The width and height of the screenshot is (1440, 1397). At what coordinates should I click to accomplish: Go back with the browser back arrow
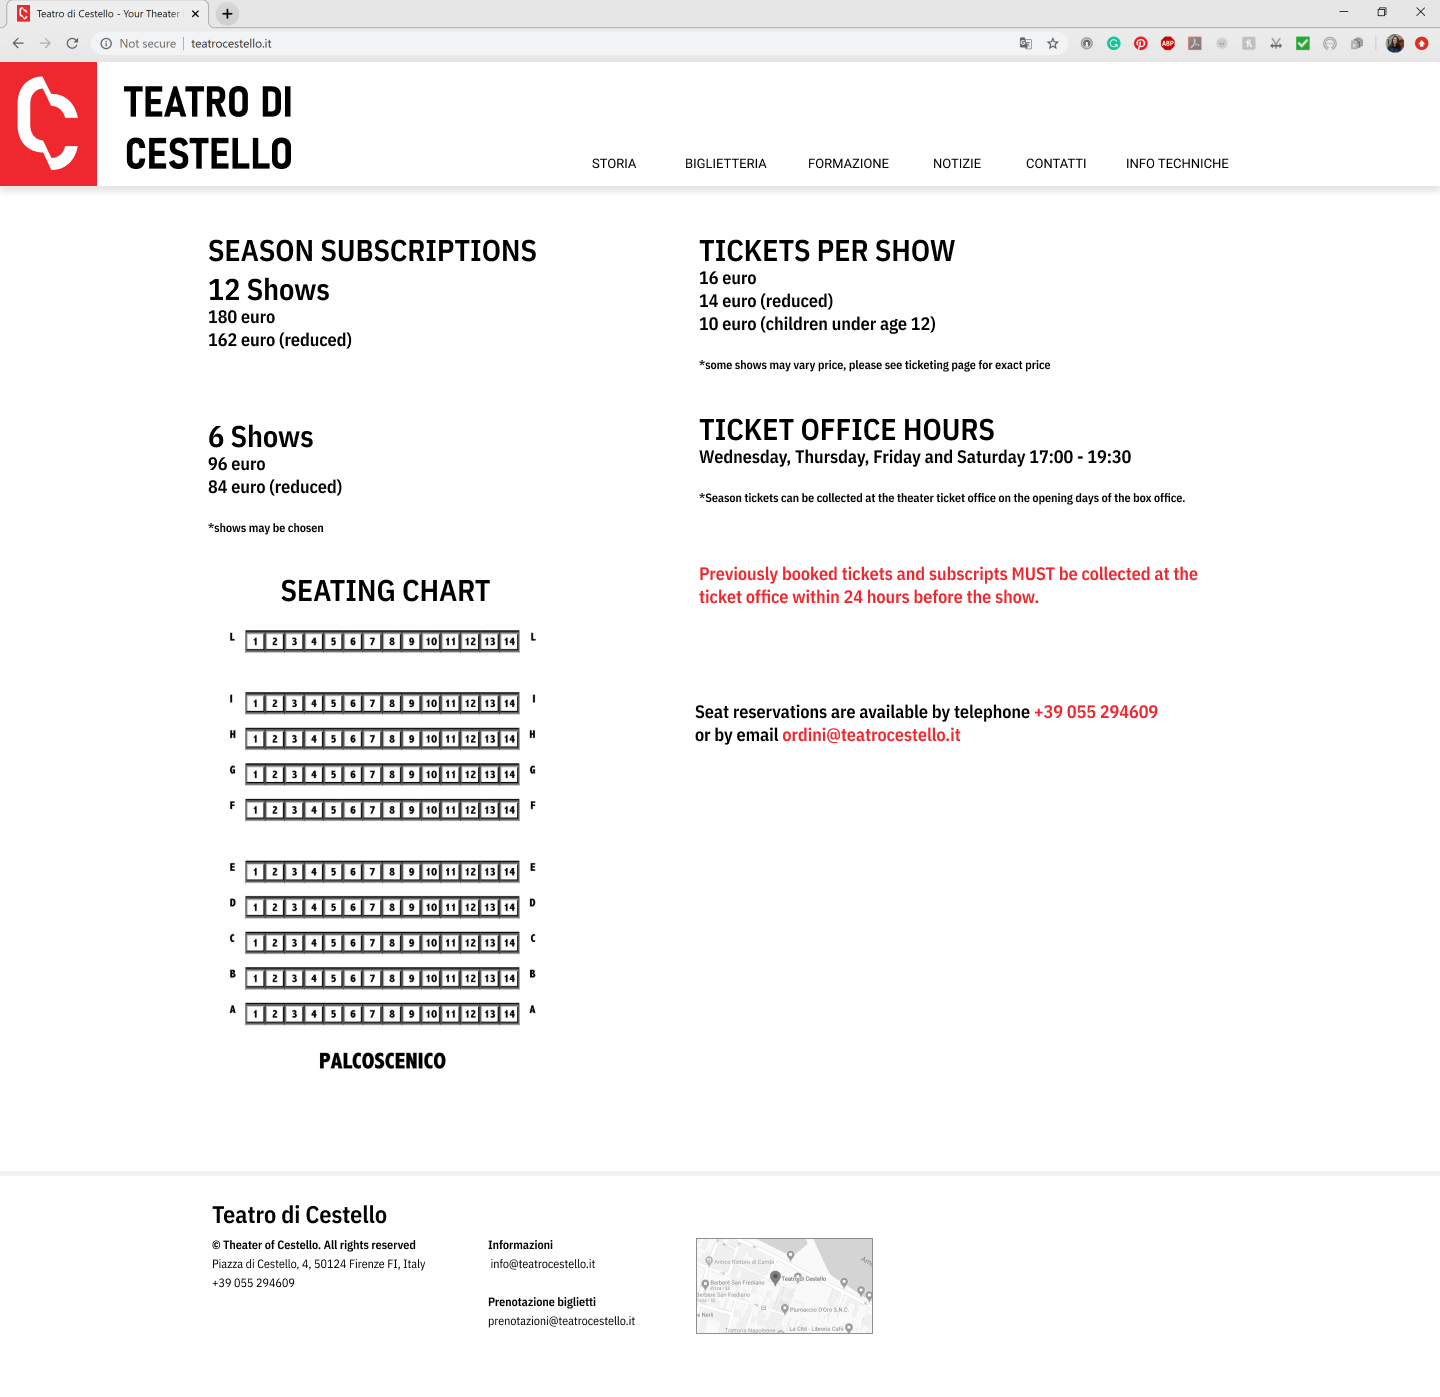pyautogui.click(x=18, y=43)
